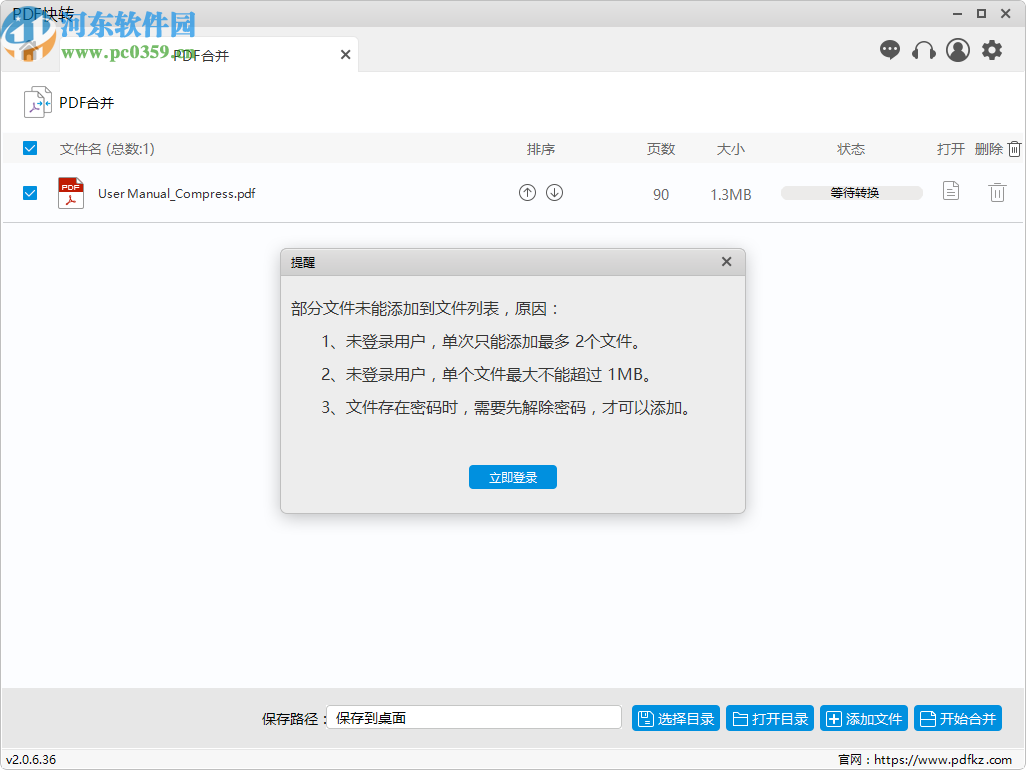The image size is (1026, 770).
Task: Click the red PDF file icon
Action: point(70,192)
